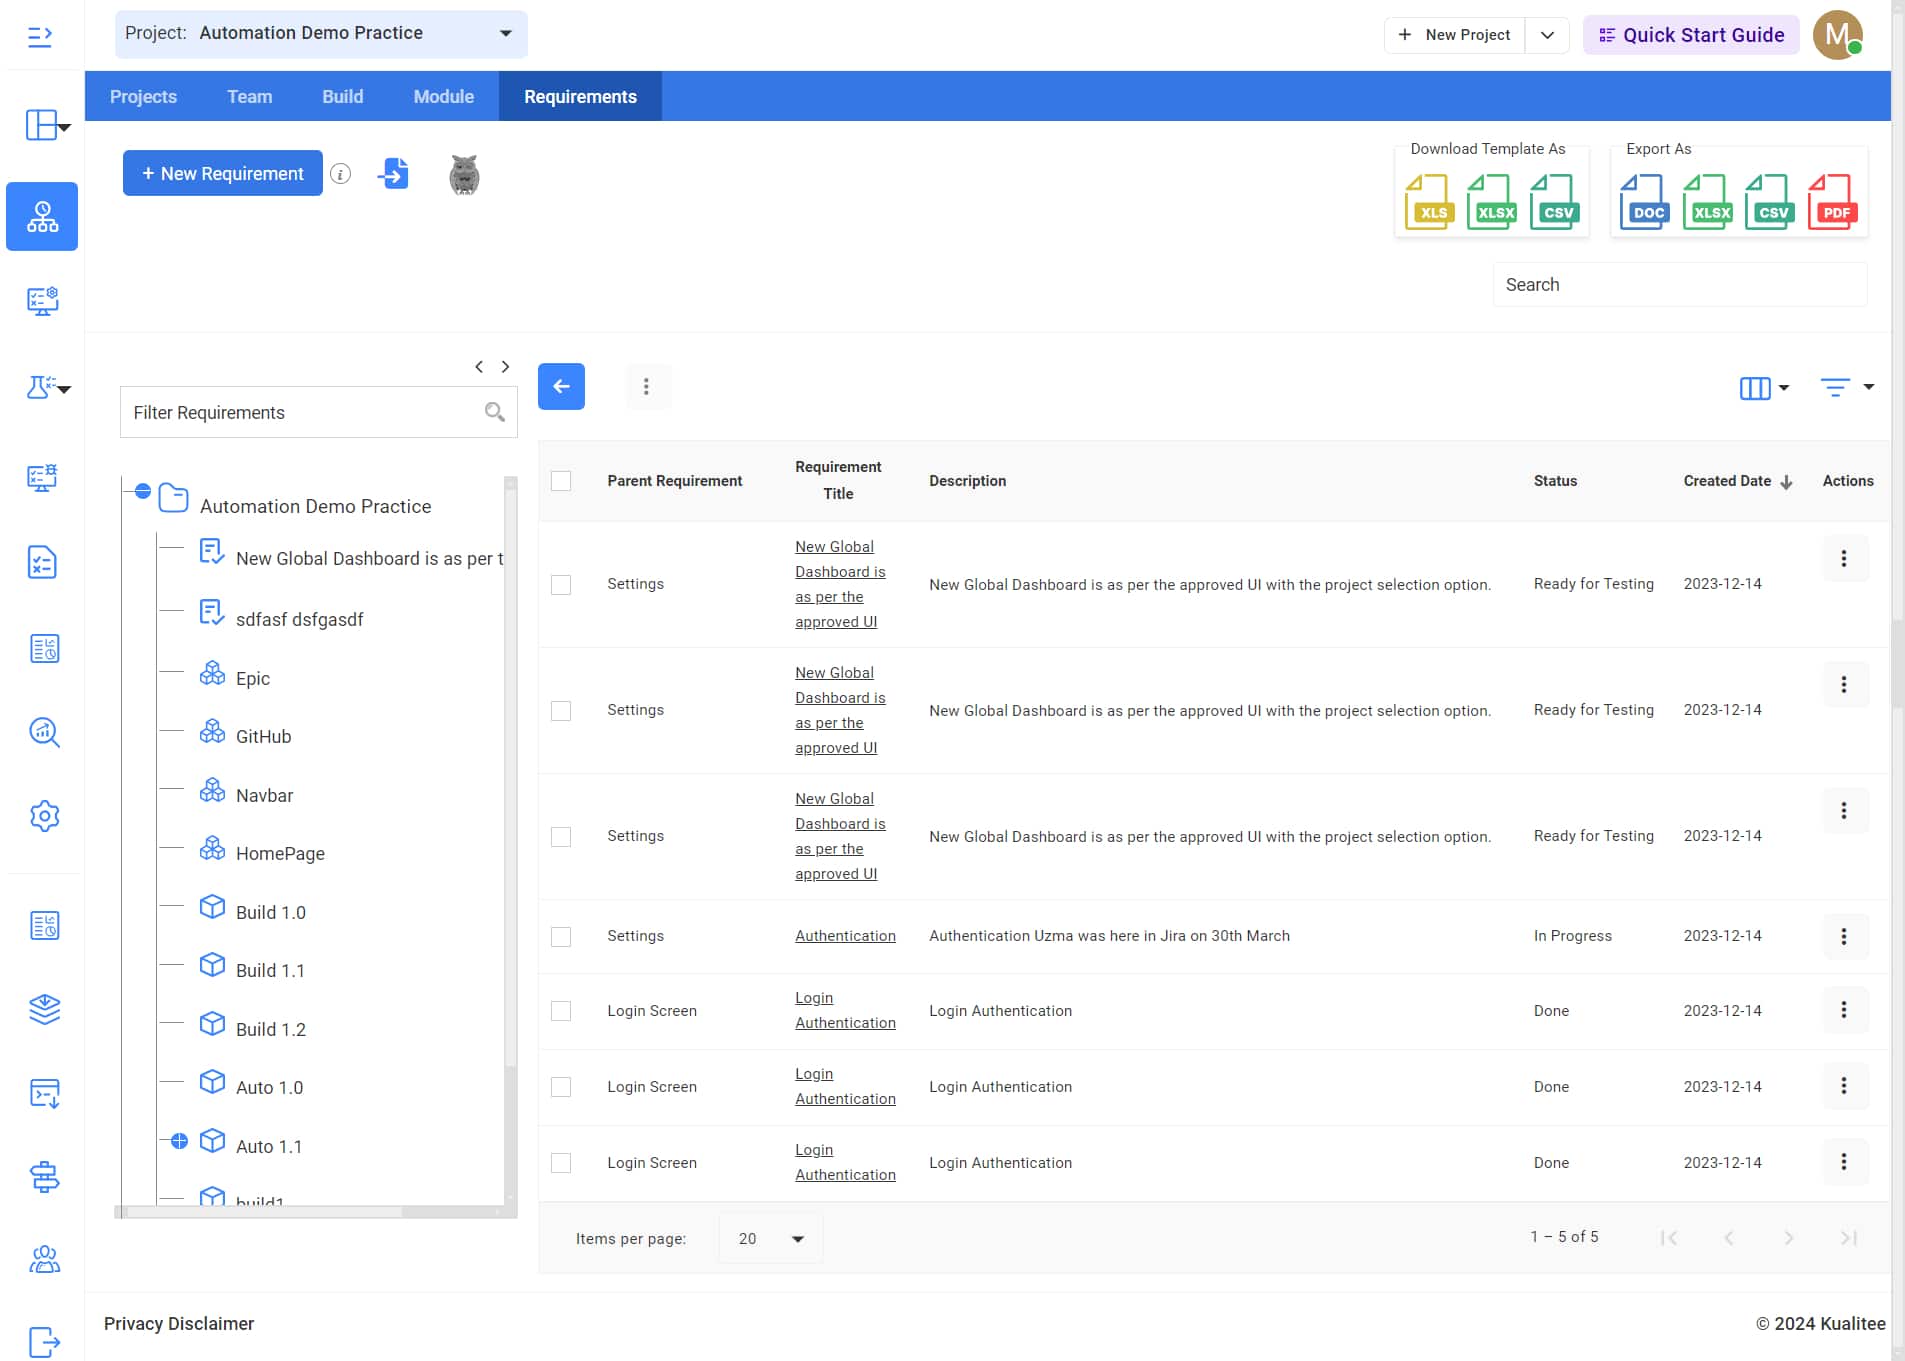
Task: Click the owl mascot icon
Action: pyautogui.click(x=464, y=175)
